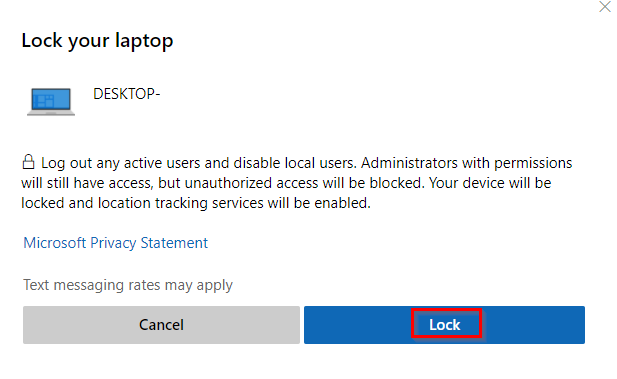
Task: Click the gray Cancel button
Action: point(161,325)
